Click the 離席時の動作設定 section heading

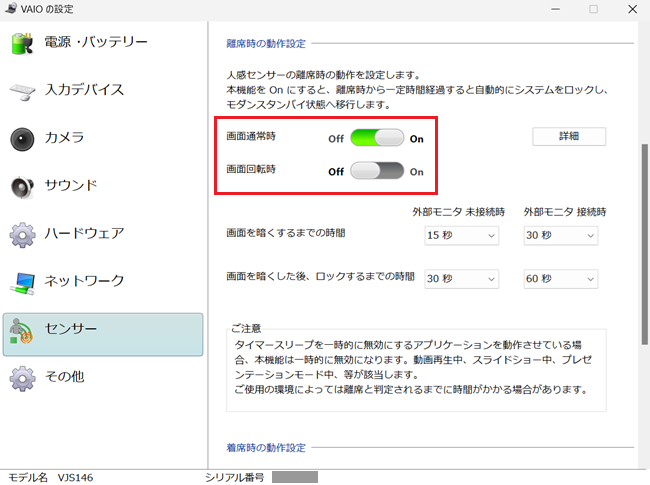[x=266, y=44]
